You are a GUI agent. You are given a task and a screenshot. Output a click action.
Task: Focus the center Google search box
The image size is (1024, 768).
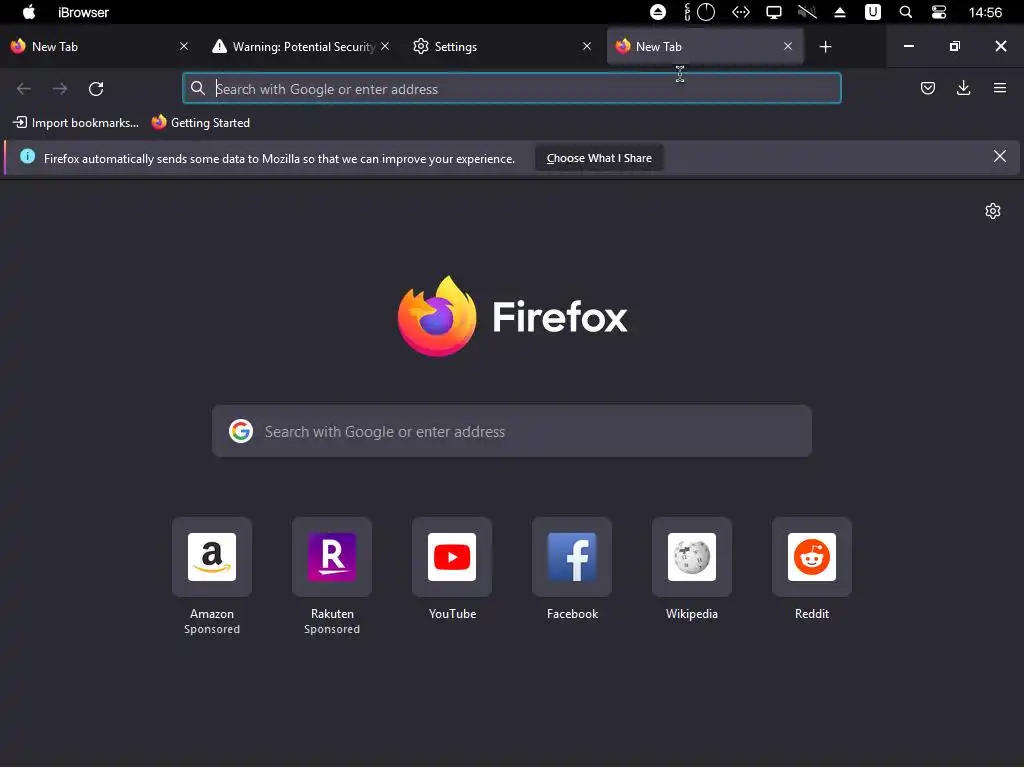point(512,431)
